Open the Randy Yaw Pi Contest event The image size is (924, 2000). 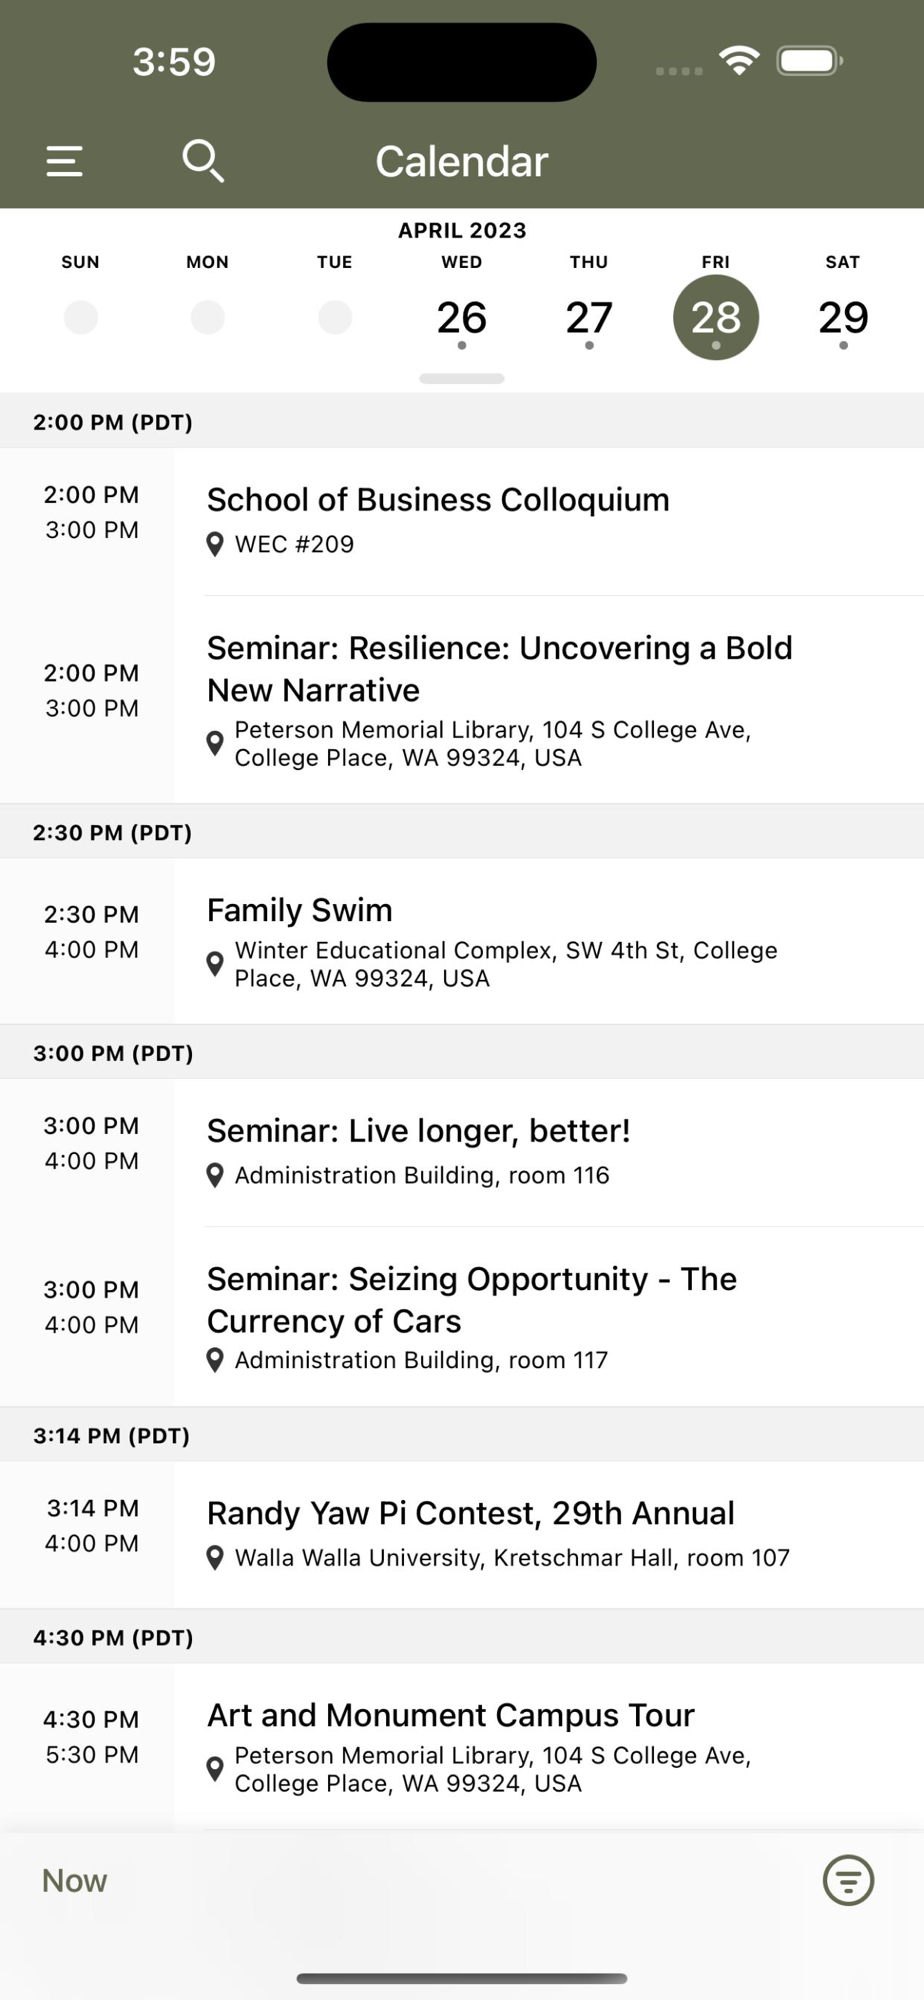(470, 1513)
